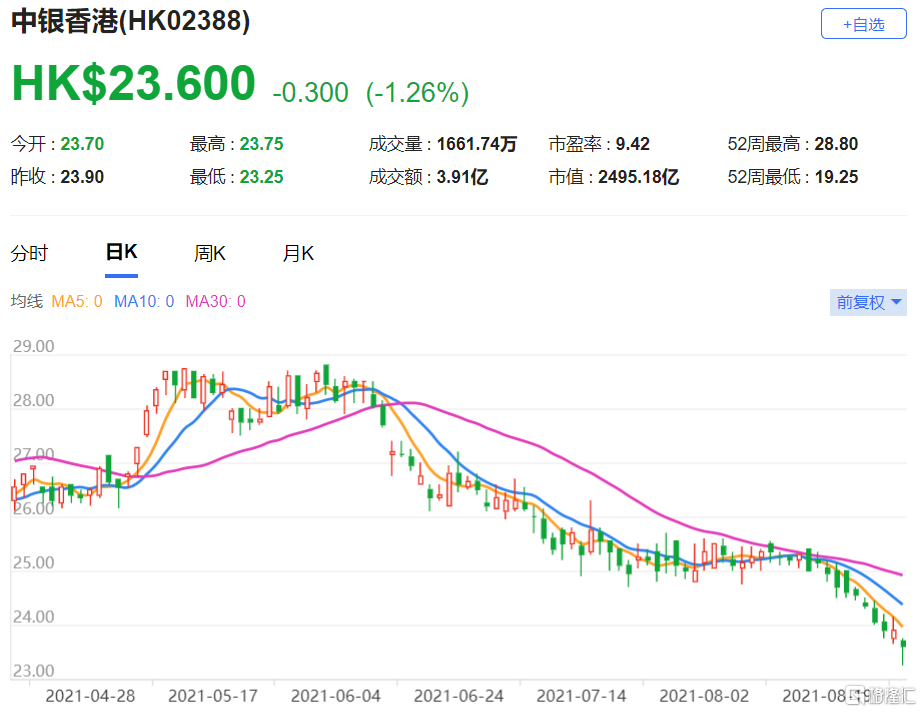Click the 2021-05-17 date axis label
923x713 pixels.
pos(213,696)
